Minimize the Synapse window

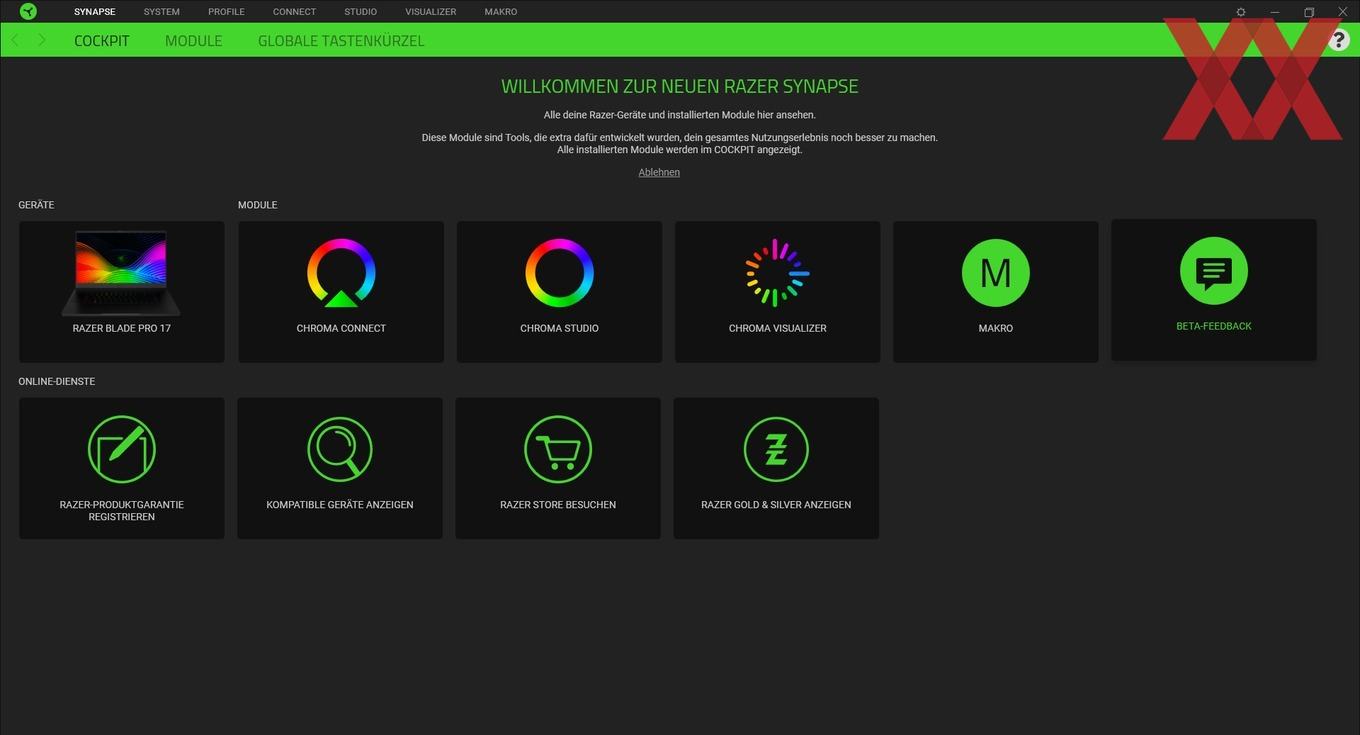point(1275,12)
